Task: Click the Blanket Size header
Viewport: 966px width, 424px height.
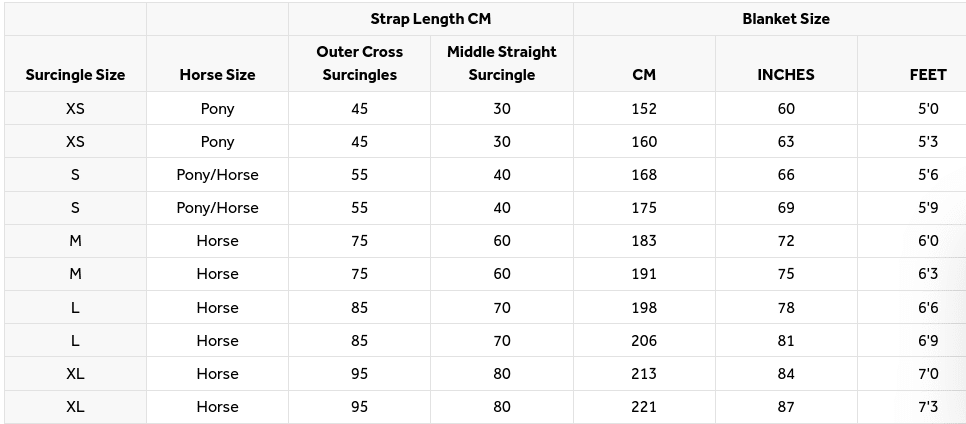Action: tap(786, 19)
